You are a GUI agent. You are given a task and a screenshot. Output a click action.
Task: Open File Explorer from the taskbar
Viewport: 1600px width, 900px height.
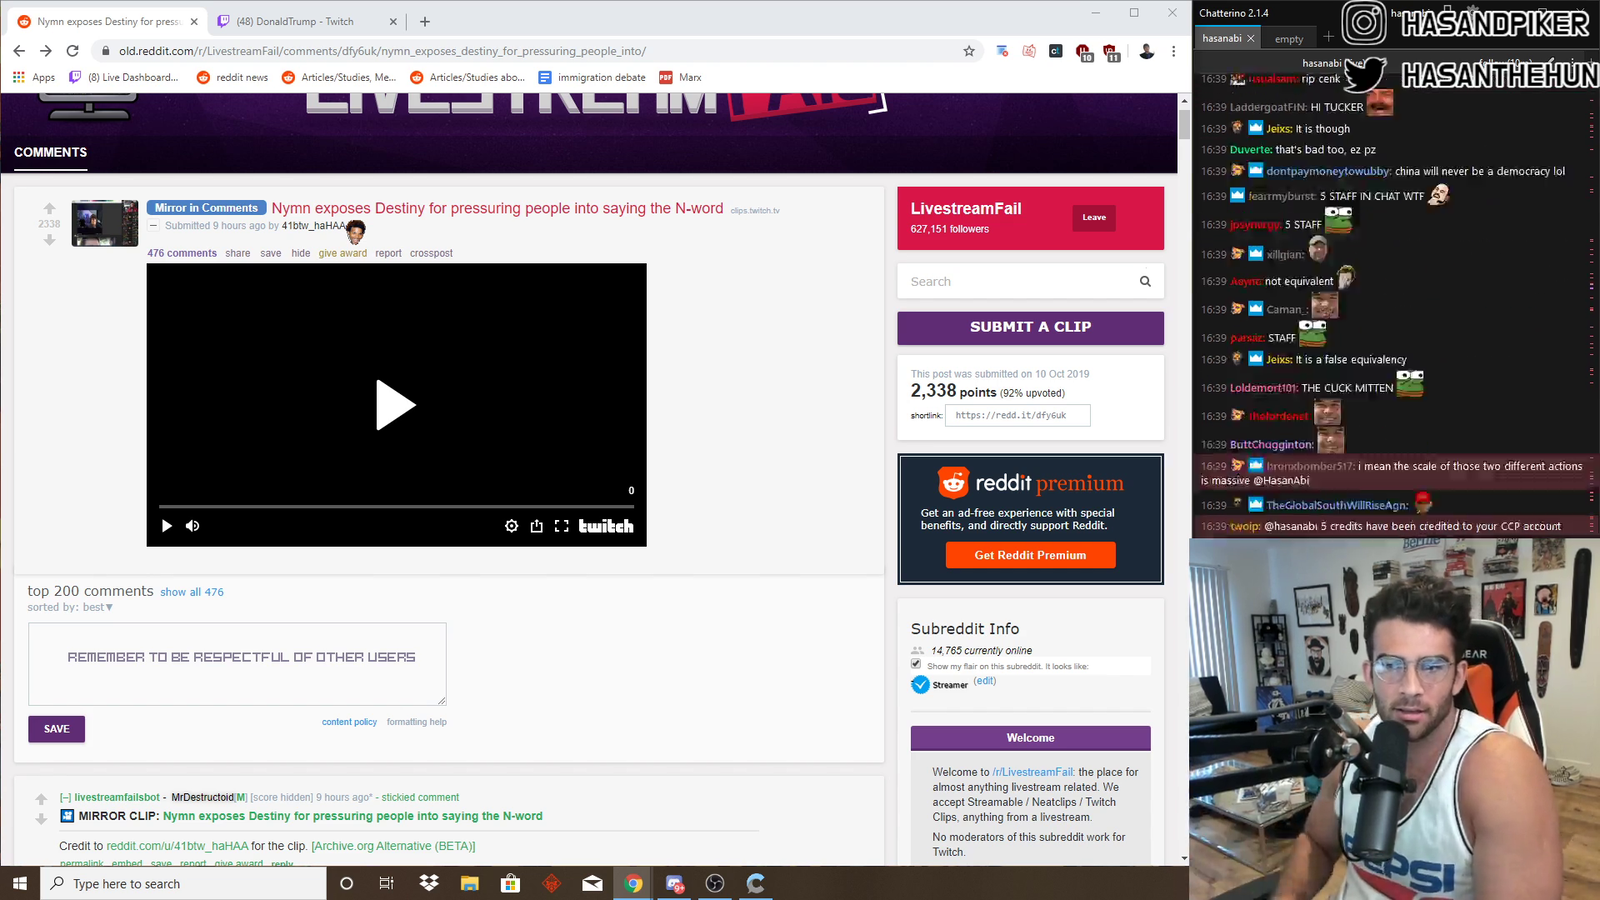pyautogui.click(x=470, y=883)
